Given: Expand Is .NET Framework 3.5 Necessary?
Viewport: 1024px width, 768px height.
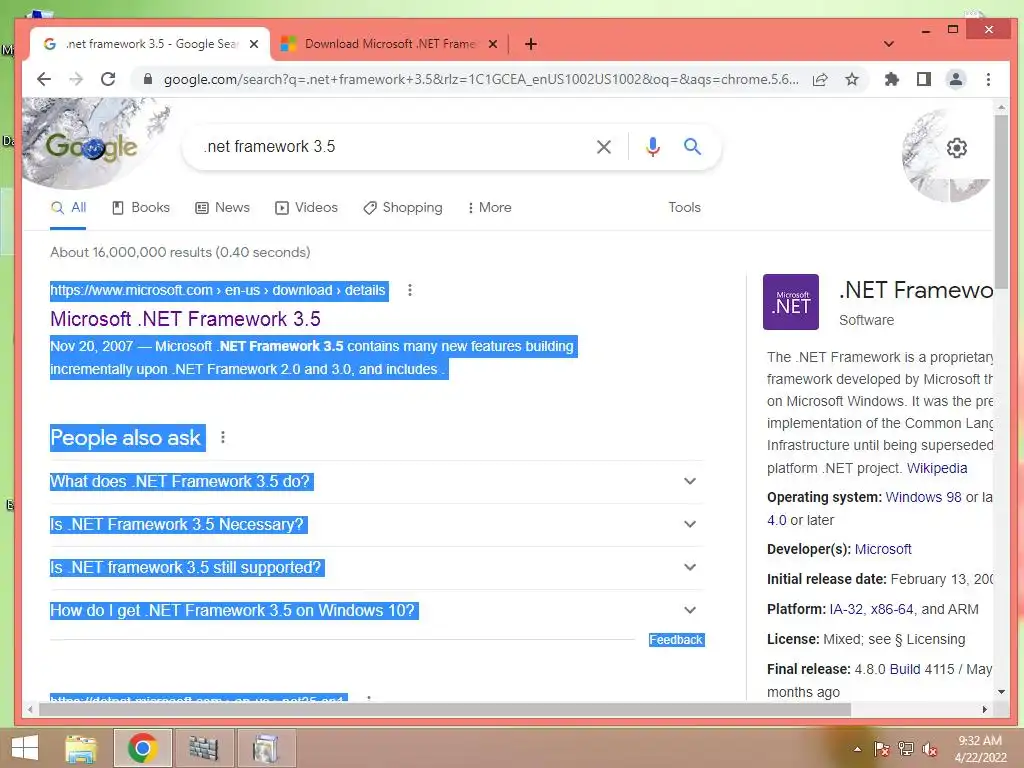Looking at the screenshot, I should click(x=376, y=524).
